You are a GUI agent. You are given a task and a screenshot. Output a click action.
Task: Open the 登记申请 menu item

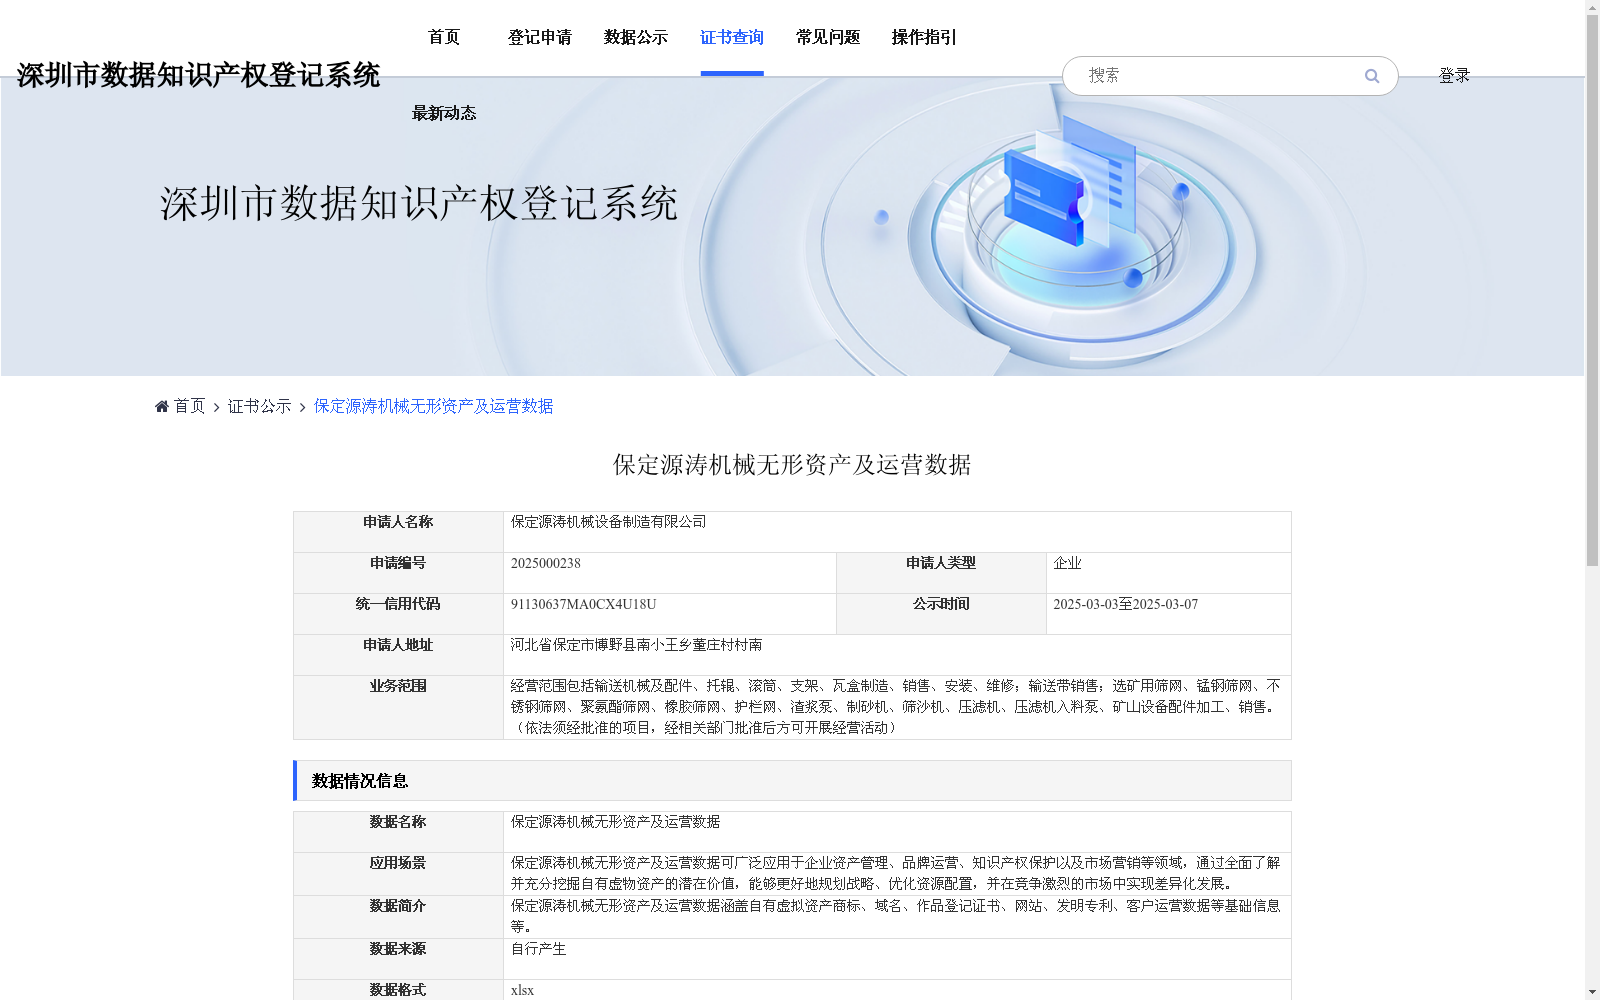coord(540,38)
